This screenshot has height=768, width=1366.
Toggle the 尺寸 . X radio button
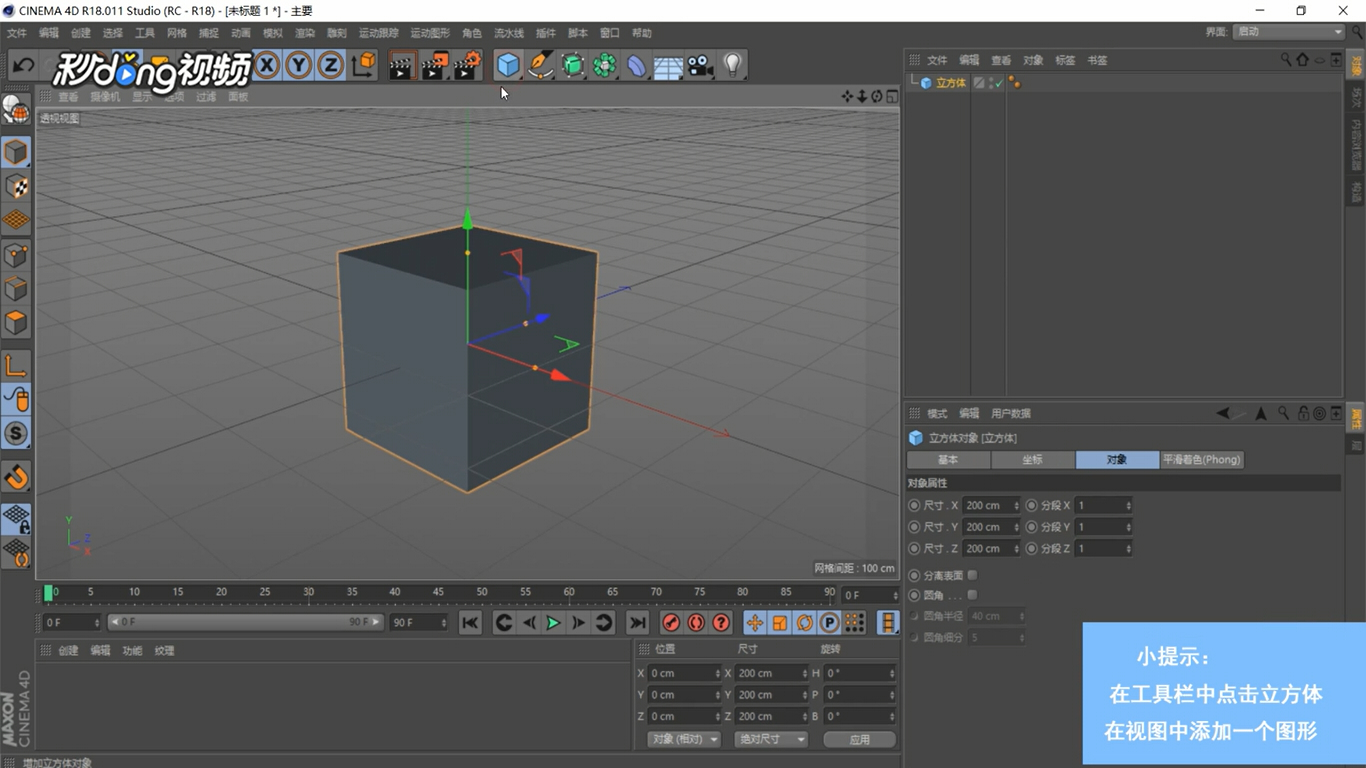[x=914, y=505]
